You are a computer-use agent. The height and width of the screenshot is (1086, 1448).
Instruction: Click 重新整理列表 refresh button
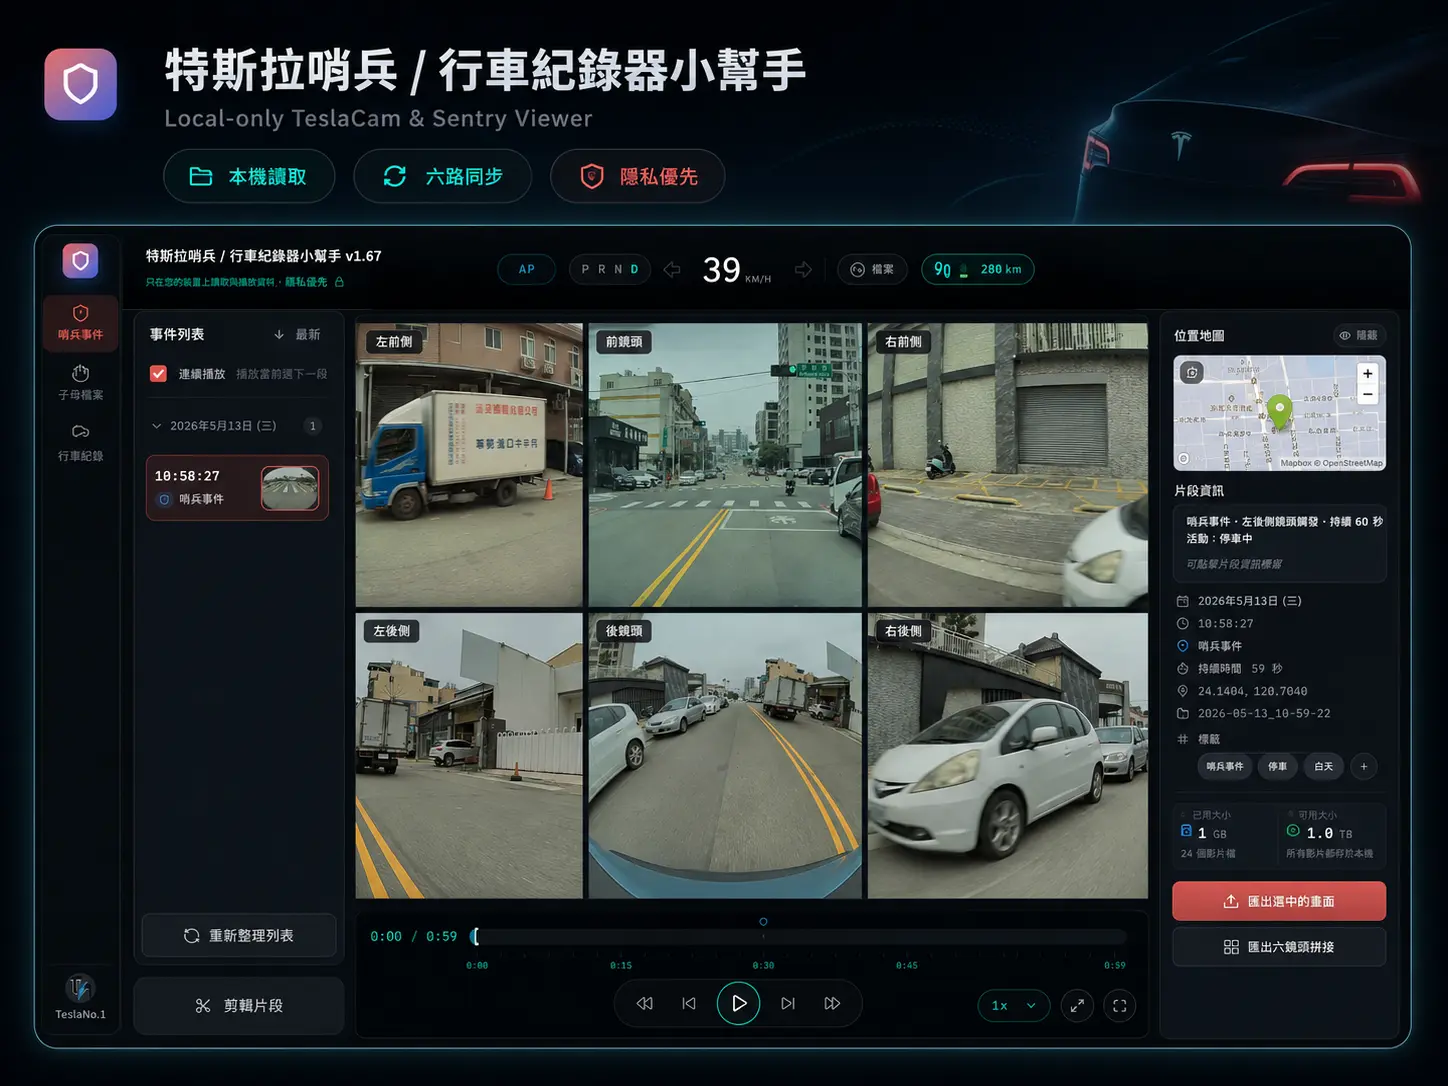(239, 936)
